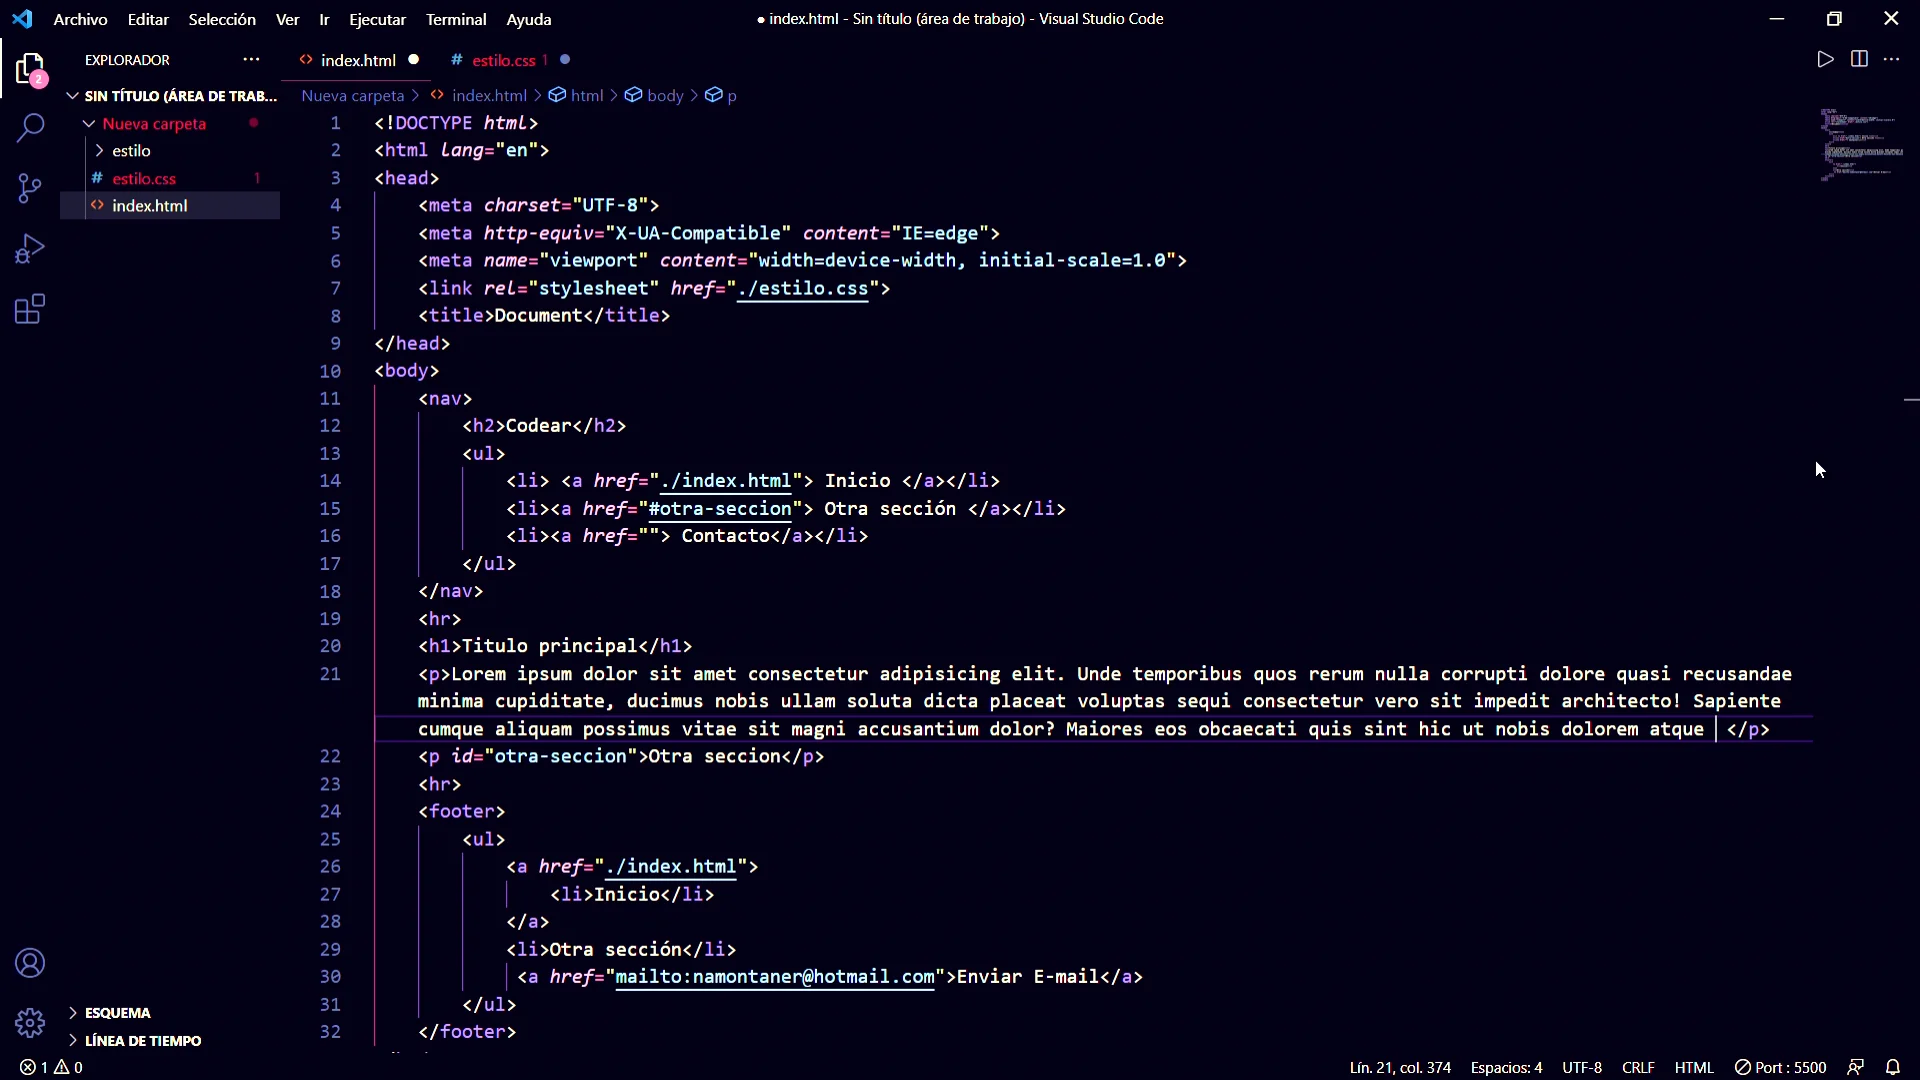This screenshot has width=1920, height=1080.
Task: Expand the estilo folder
Action: (x=130, y=151)
